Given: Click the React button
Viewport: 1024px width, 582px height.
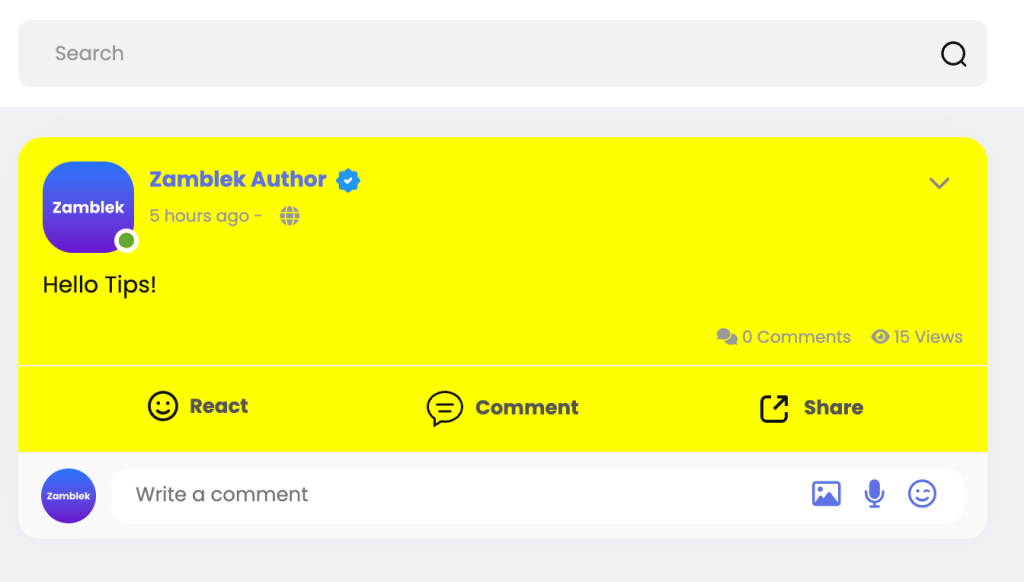Looking at the screenshot, I should [198, 406].
